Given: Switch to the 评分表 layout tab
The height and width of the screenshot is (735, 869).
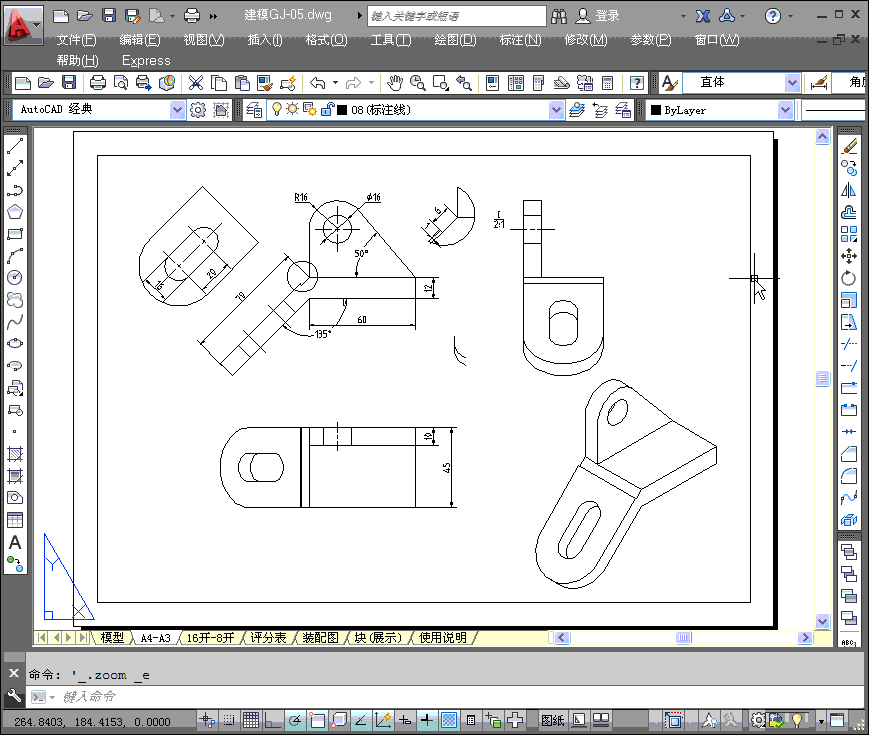Looking at the screenshot, I should [268, 637].
